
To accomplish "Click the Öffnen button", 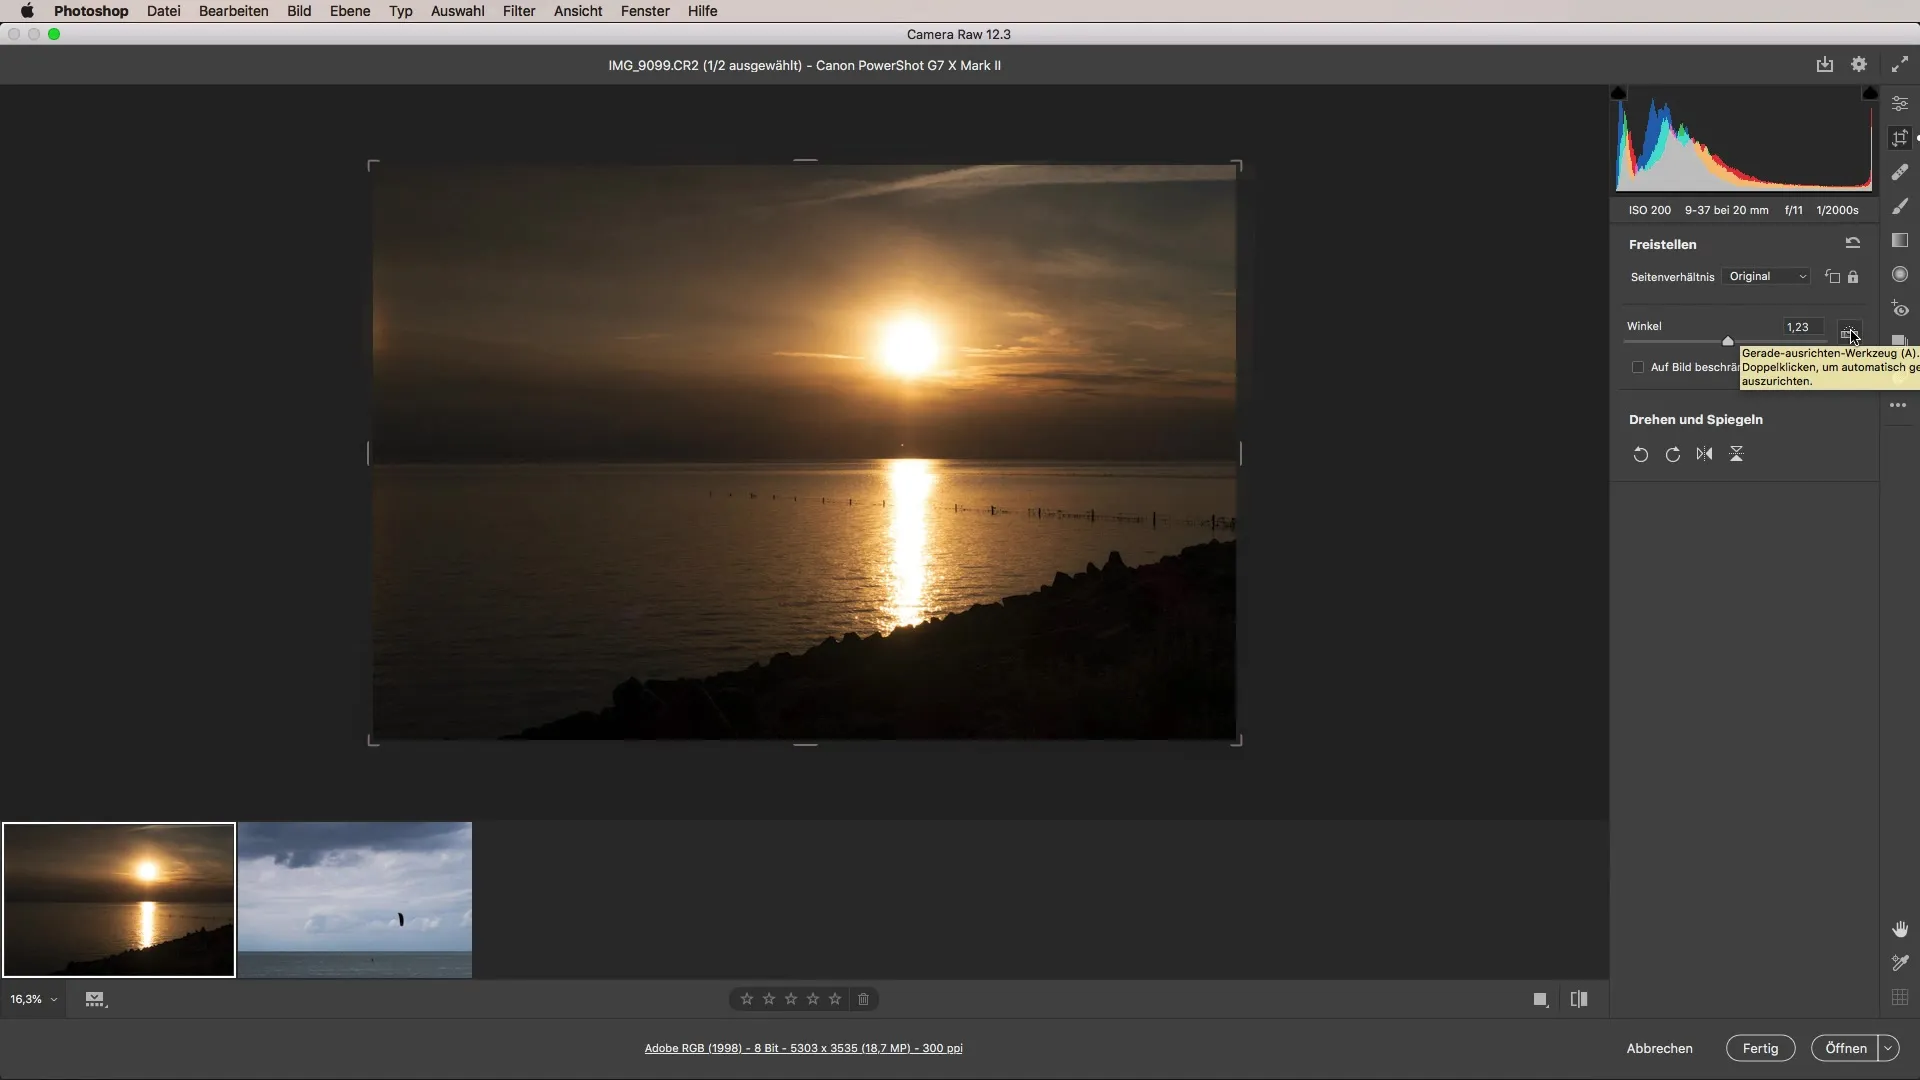I will click(1845, 1048).
